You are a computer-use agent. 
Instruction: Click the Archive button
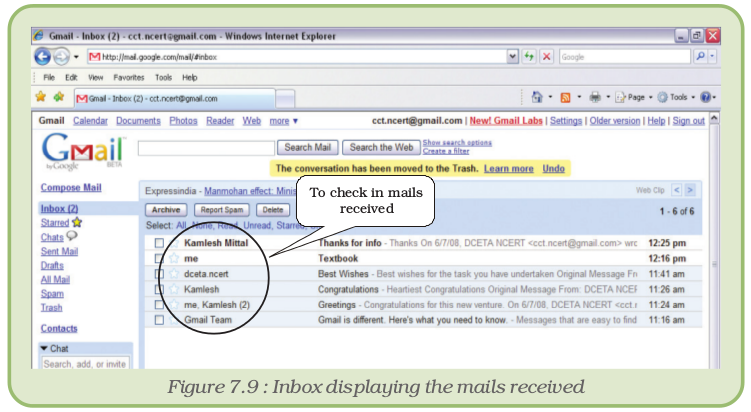tap(166, 210)
